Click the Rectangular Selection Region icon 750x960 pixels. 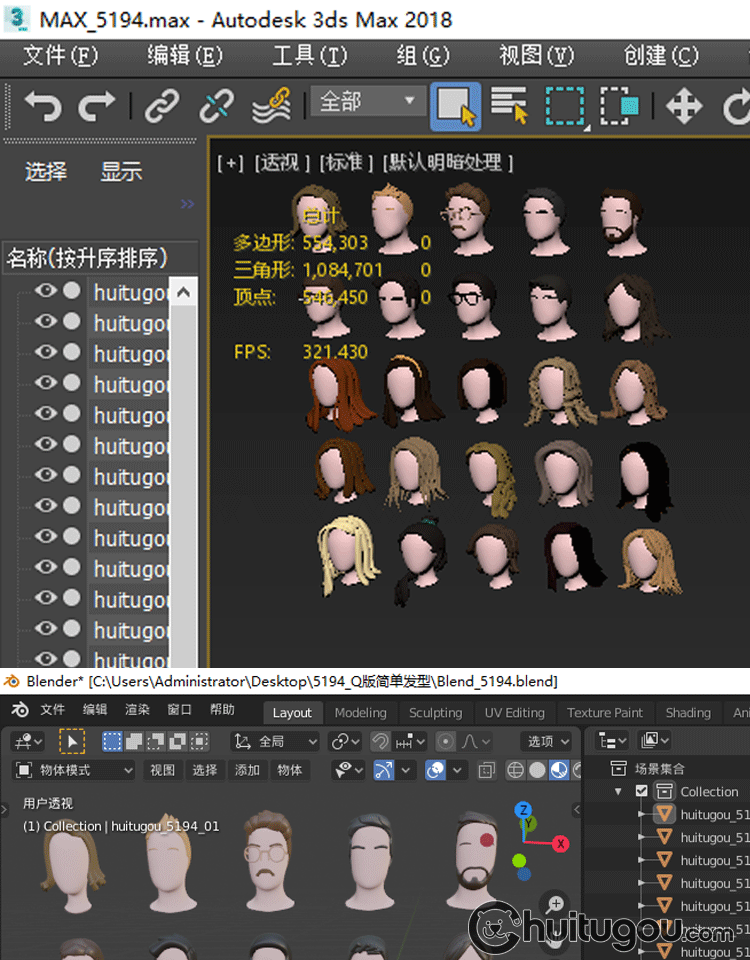point(565,106)
